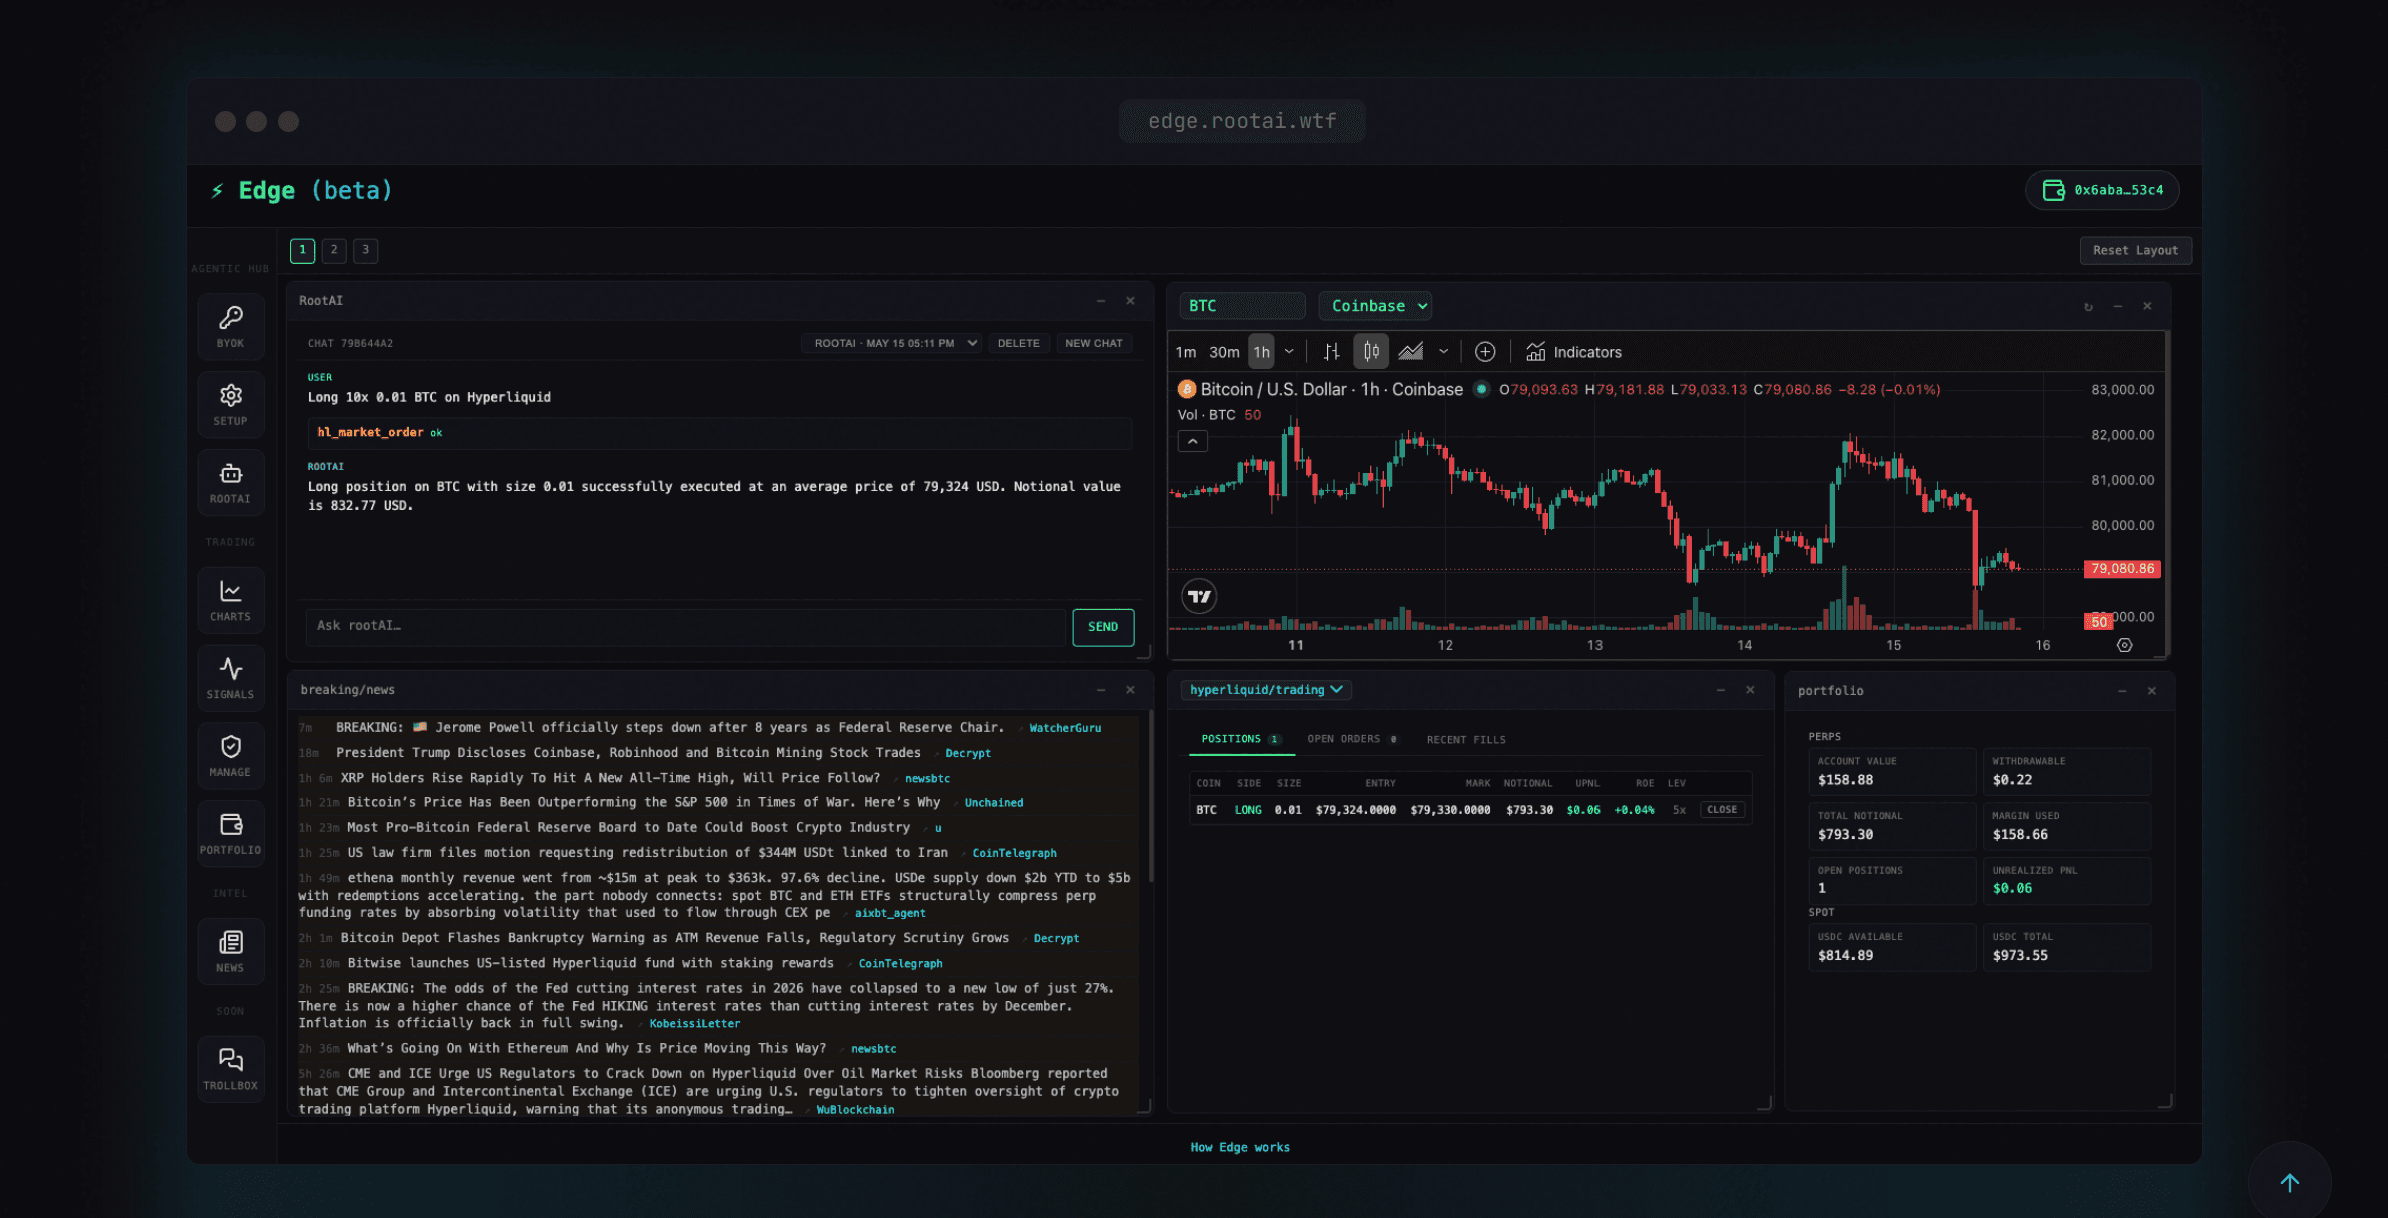This screenshot has height=1218, width=2388.
Task: Click the wallet address 0x6aba…53c4 button
Action: tap(2102, 190)
